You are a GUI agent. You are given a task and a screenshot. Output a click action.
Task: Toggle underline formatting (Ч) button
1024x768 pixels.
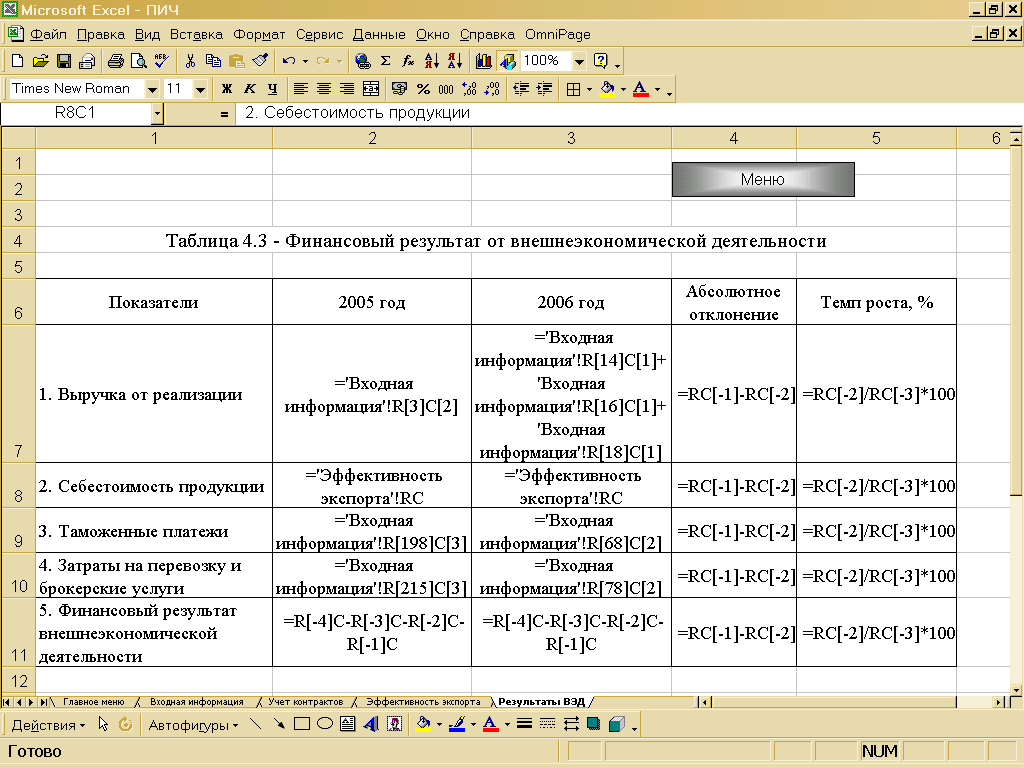(272, 89)
